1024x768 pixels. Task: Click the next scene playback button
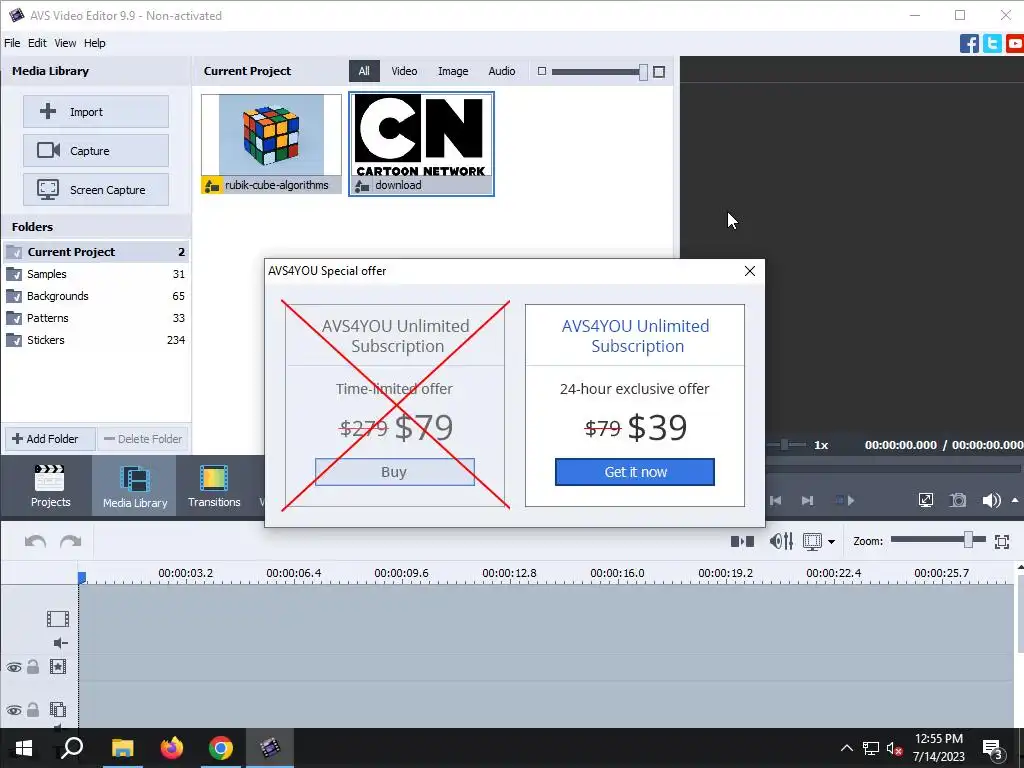[845, 501]
